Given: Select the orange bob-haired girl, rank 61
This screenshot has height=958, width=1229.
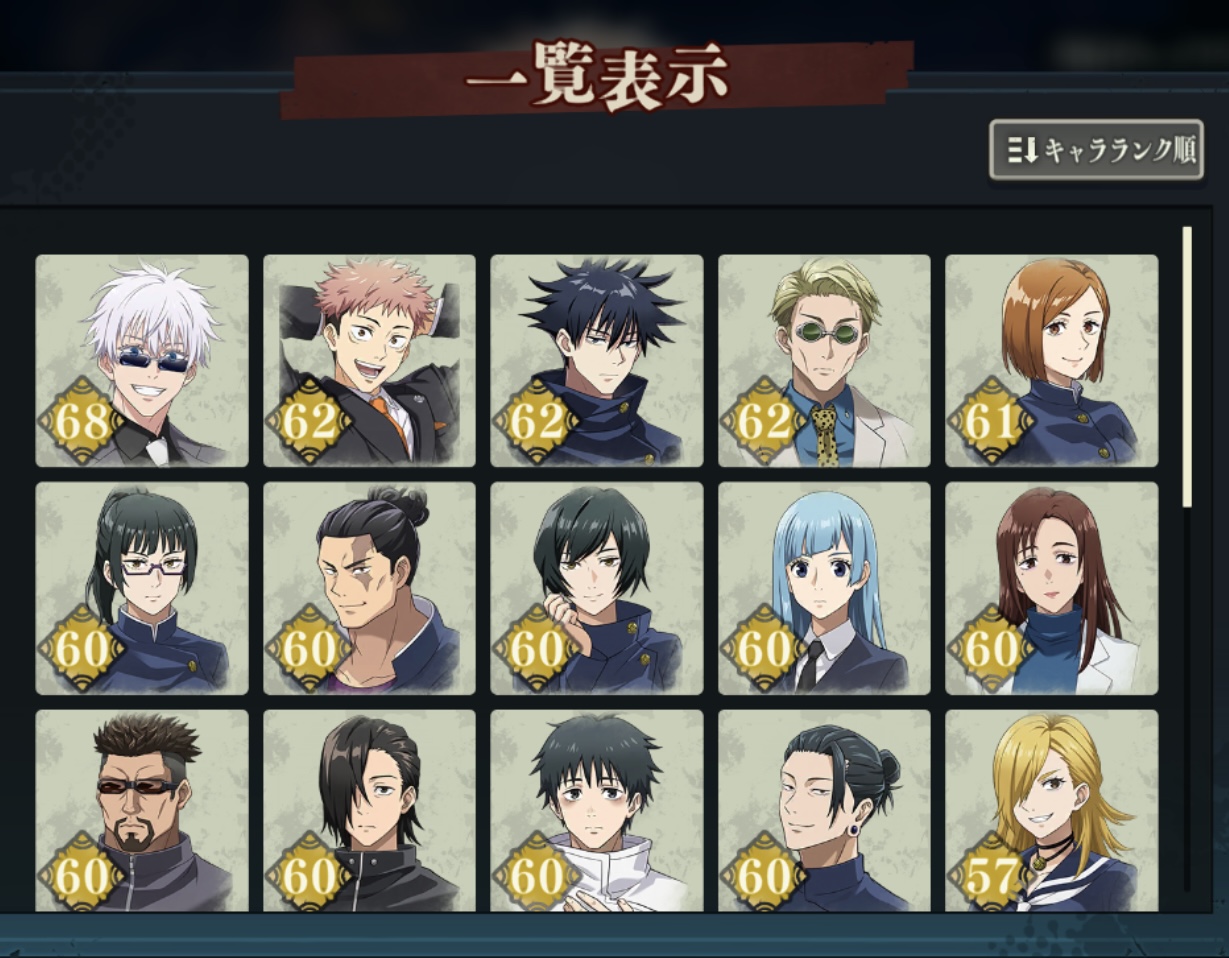Looking at the screenshot, I should [x=1052, y=361].
